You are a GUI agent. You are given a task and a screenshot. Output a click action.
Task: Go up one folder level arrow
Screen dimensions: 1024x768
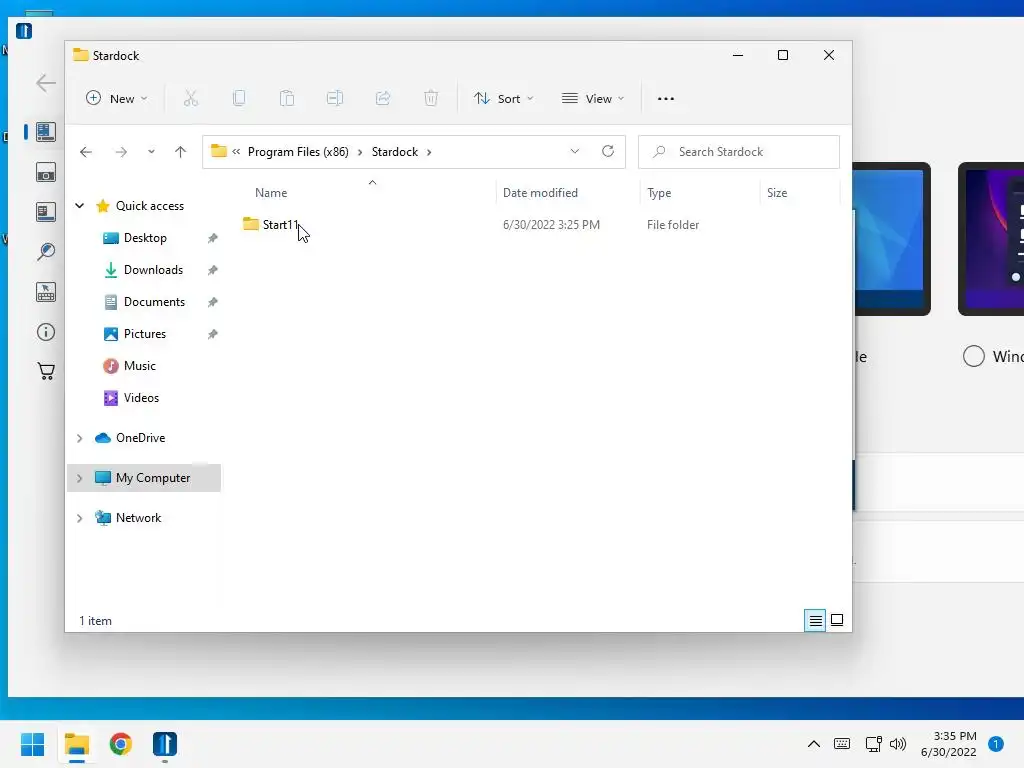[180, 152]
